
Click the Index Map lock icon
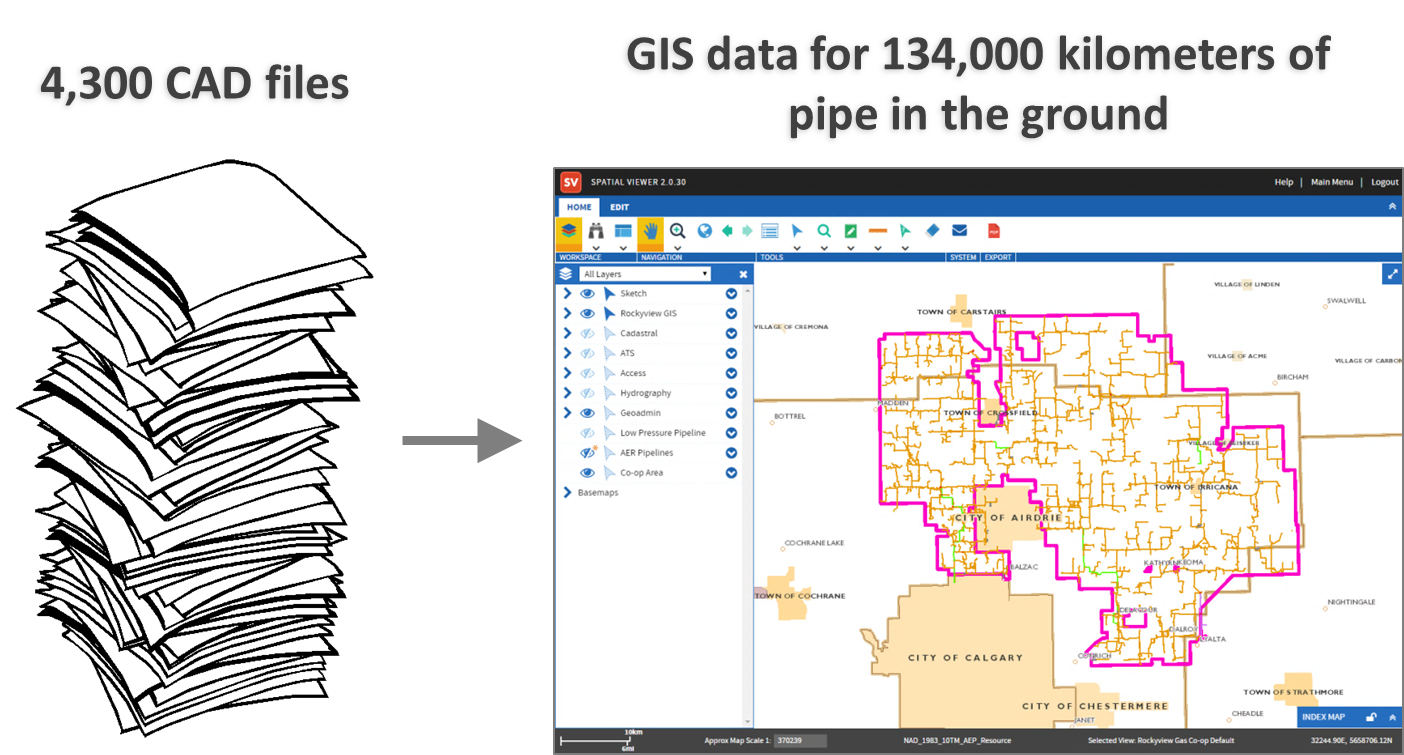coord(1371,717)
